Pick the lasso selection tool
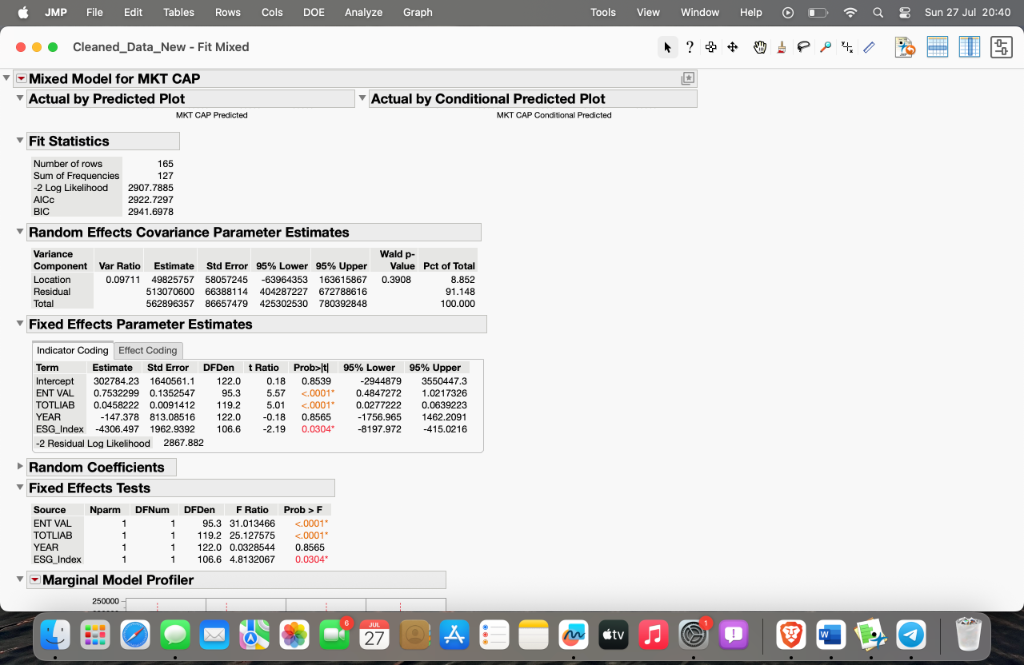 pos(803,47)
